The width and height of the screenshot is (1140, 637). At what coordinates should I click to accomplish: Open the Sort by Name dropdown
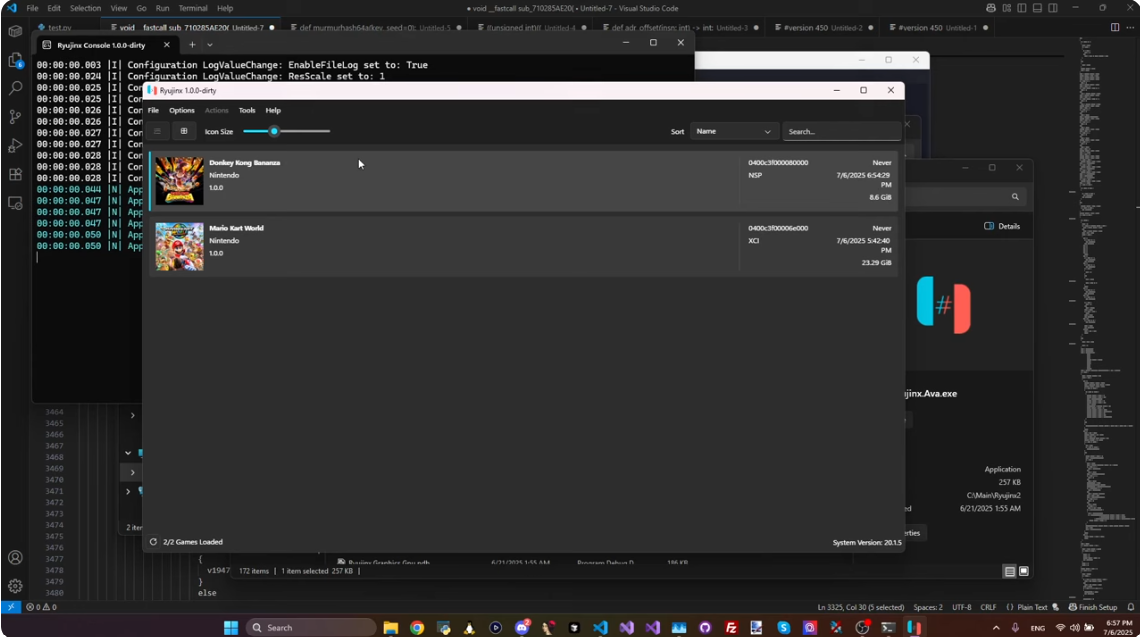[734, 131]
